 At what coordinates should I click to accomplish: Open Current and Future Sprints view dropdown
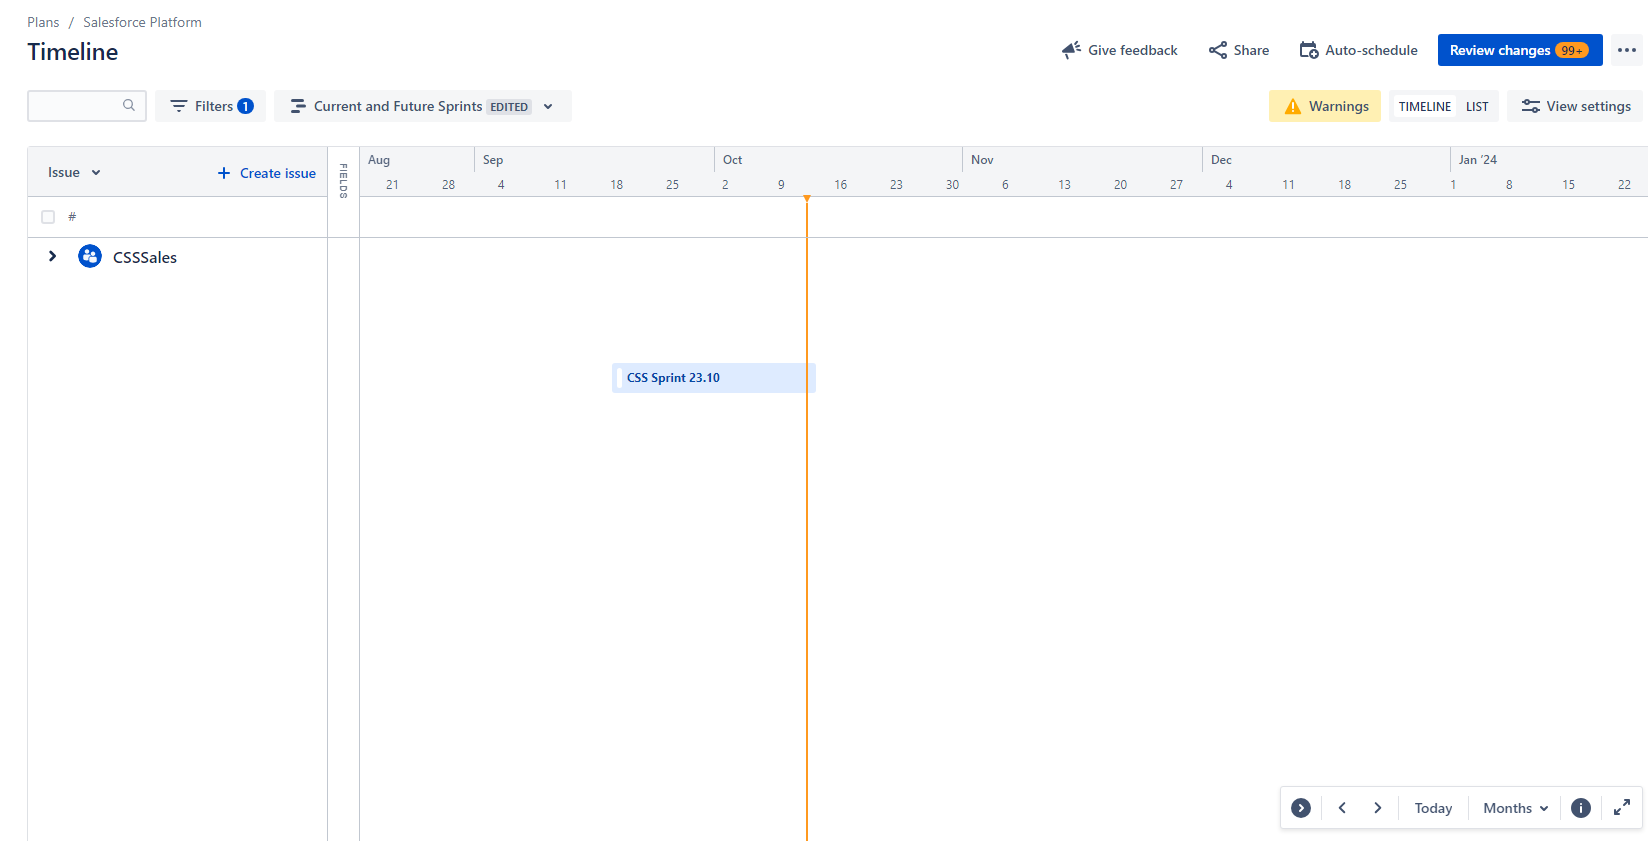pos(423,106)
